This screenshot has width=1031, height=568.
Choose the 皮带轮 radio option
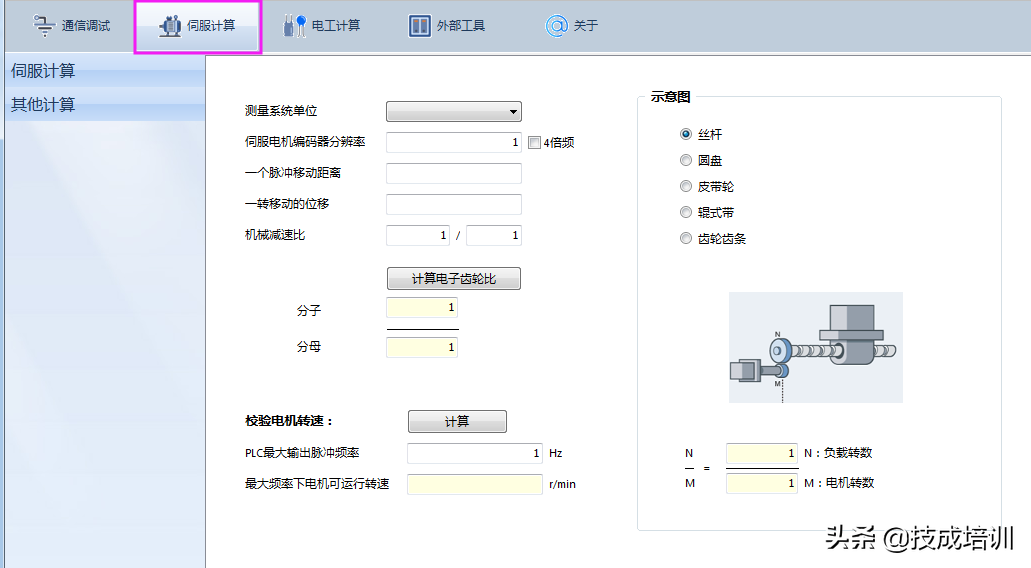point(685,186)
